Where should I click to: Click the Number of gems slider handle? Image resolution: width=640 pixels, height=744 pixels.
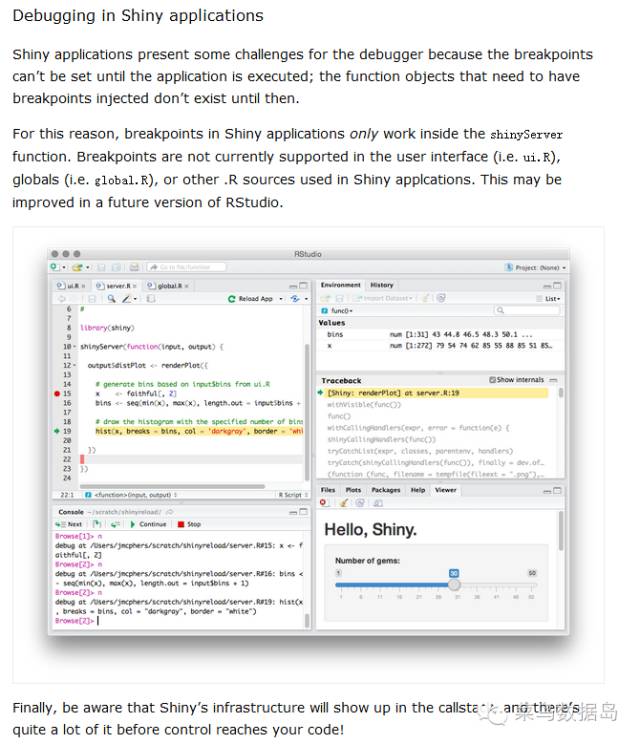(x=454, y=585)
